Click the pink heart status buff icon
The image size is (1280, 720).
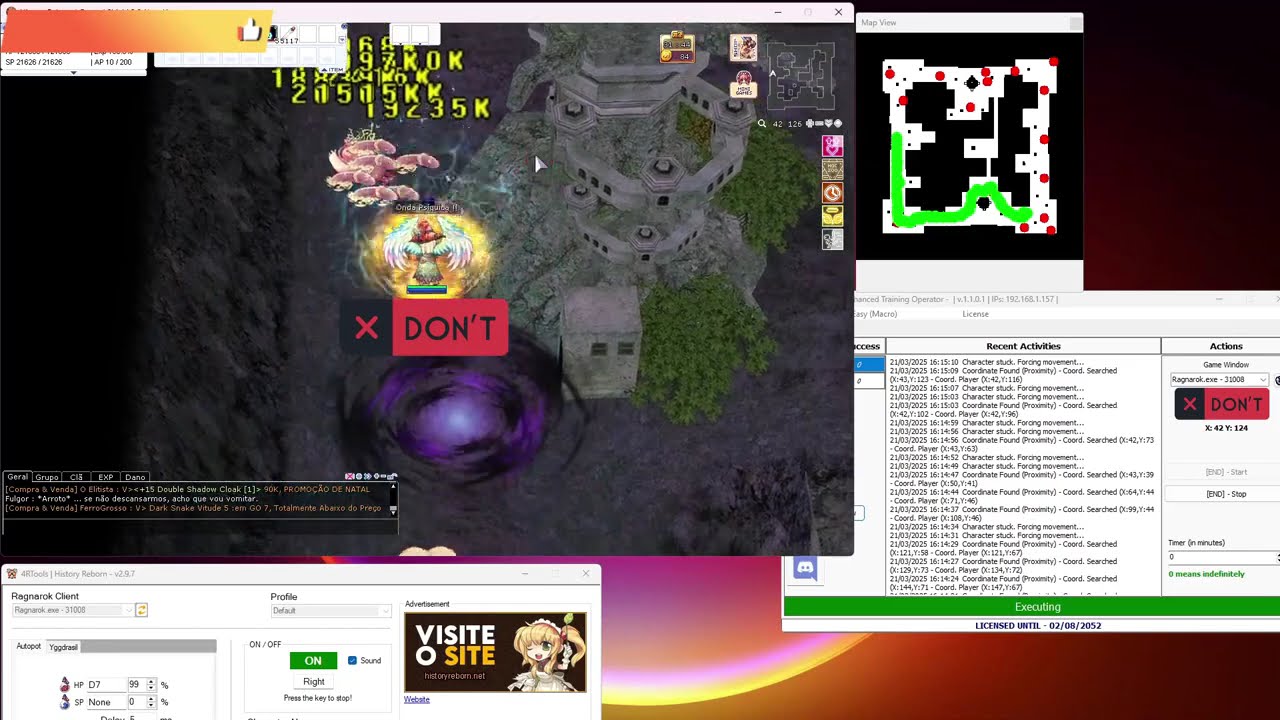[832, 147]
